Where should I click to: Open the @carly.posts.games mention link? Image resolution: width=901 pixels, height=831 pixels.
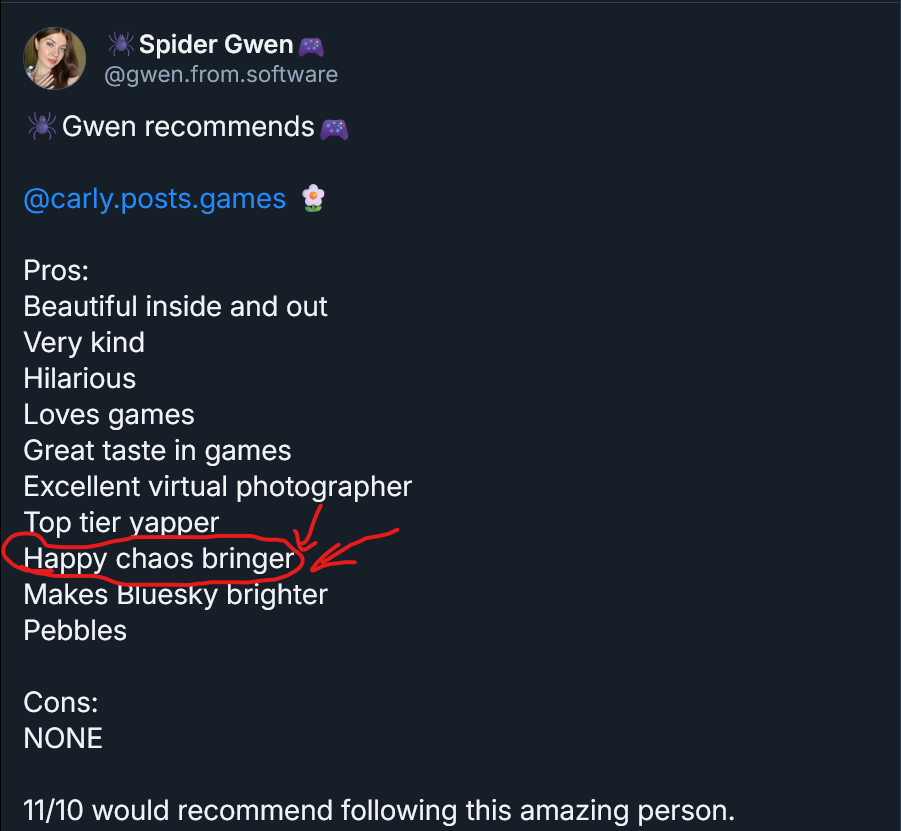tap(155, 199)
